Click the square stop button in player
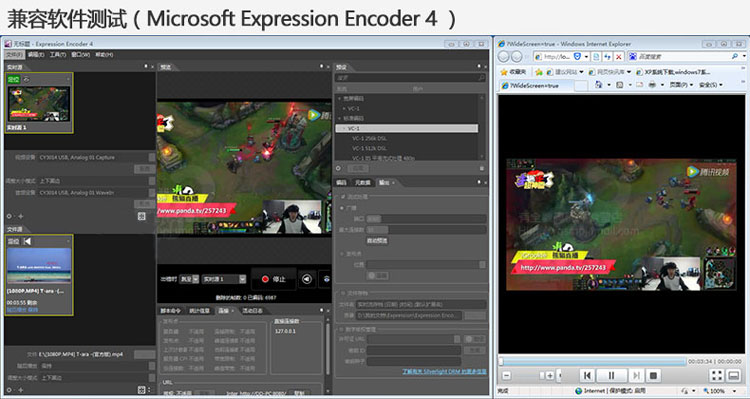Image resolution: width=750 pixels, height=399 pixels. 653,376
